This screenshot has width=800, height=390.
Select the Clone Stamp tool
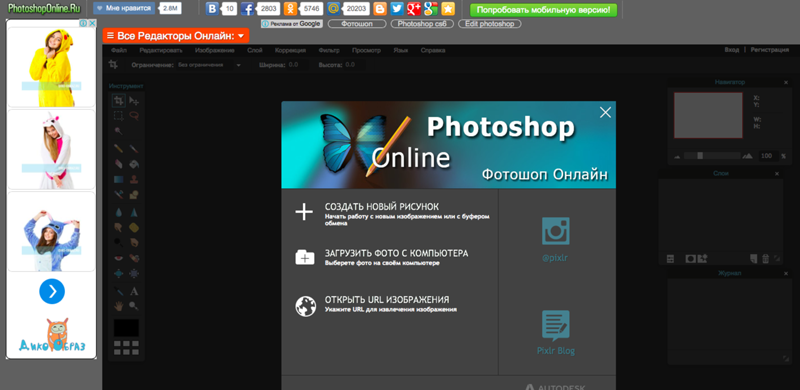click(x=134, y=180)
